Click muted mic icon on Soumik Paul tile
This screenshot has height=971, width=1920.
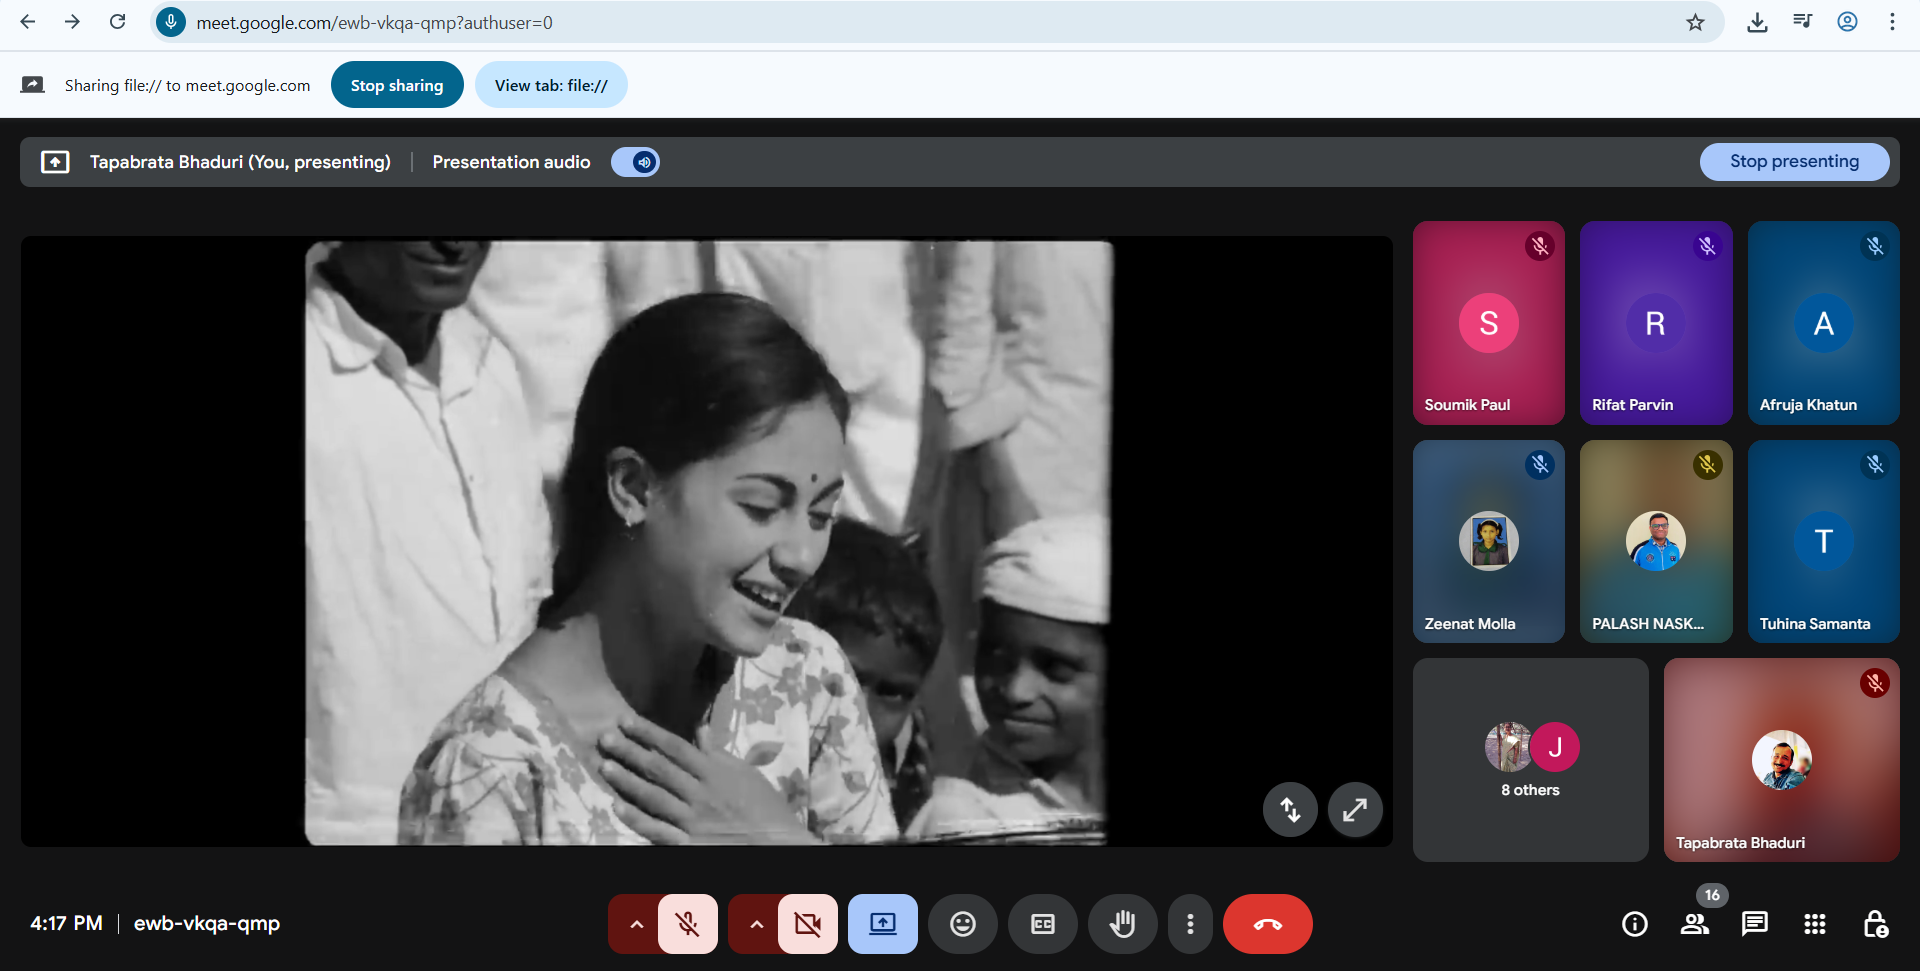[x=1540, y=246]
